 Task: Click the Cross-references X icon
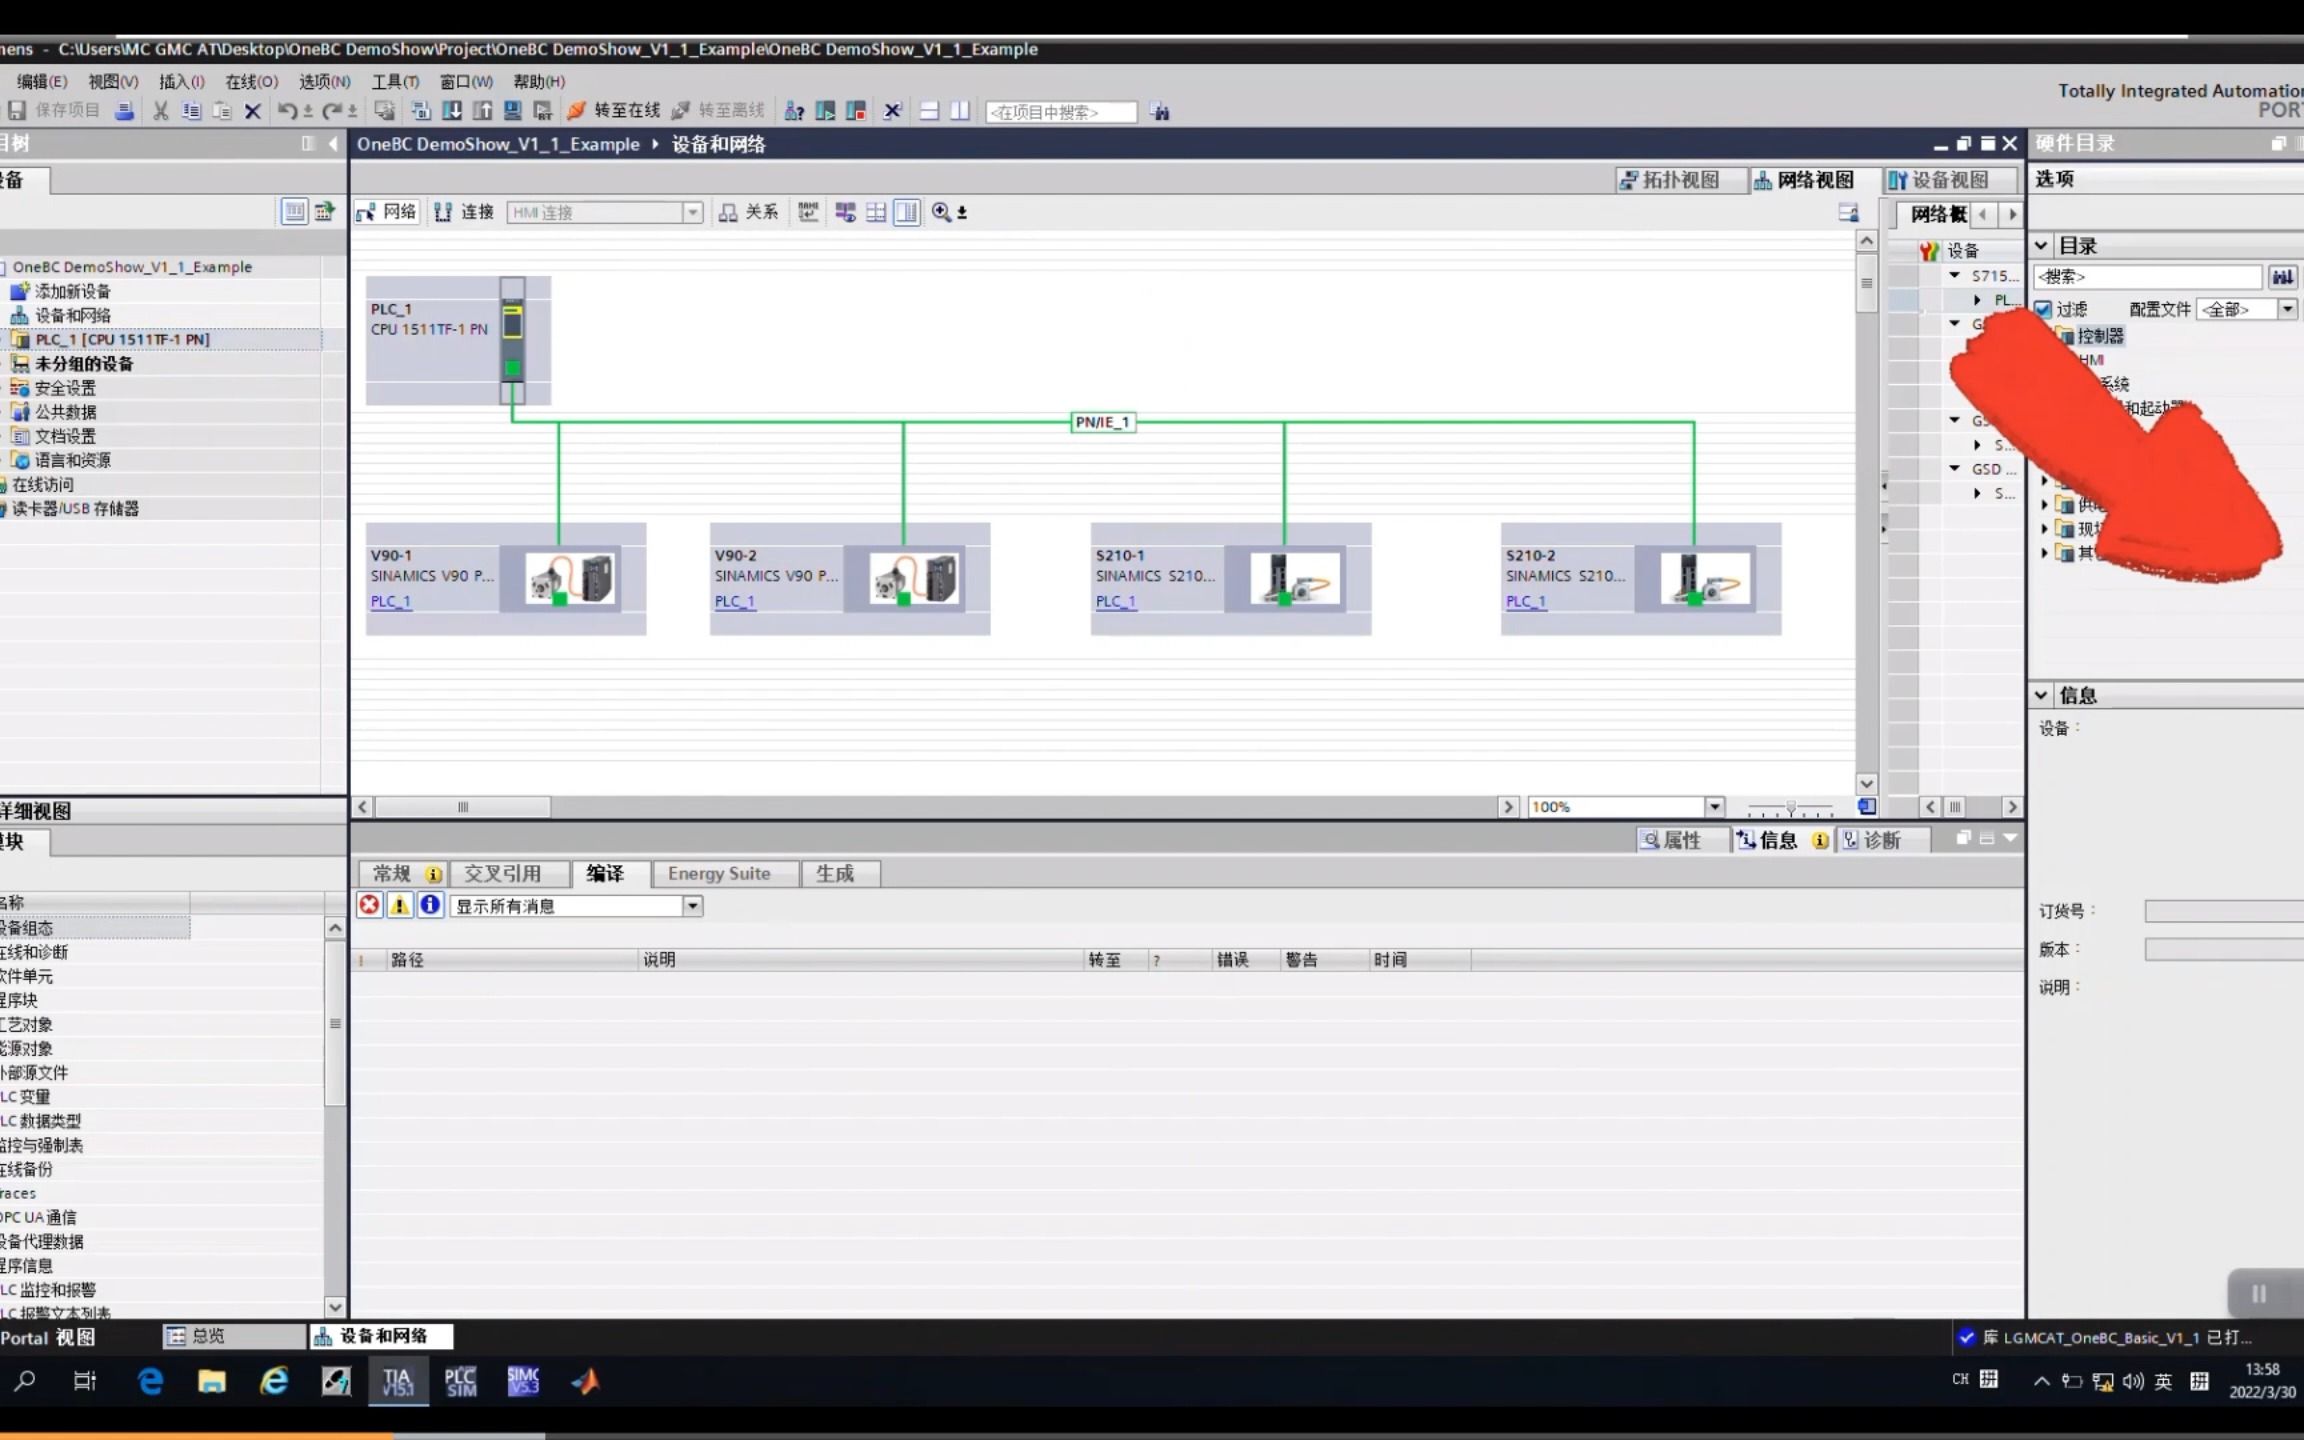tap(893, 111)
